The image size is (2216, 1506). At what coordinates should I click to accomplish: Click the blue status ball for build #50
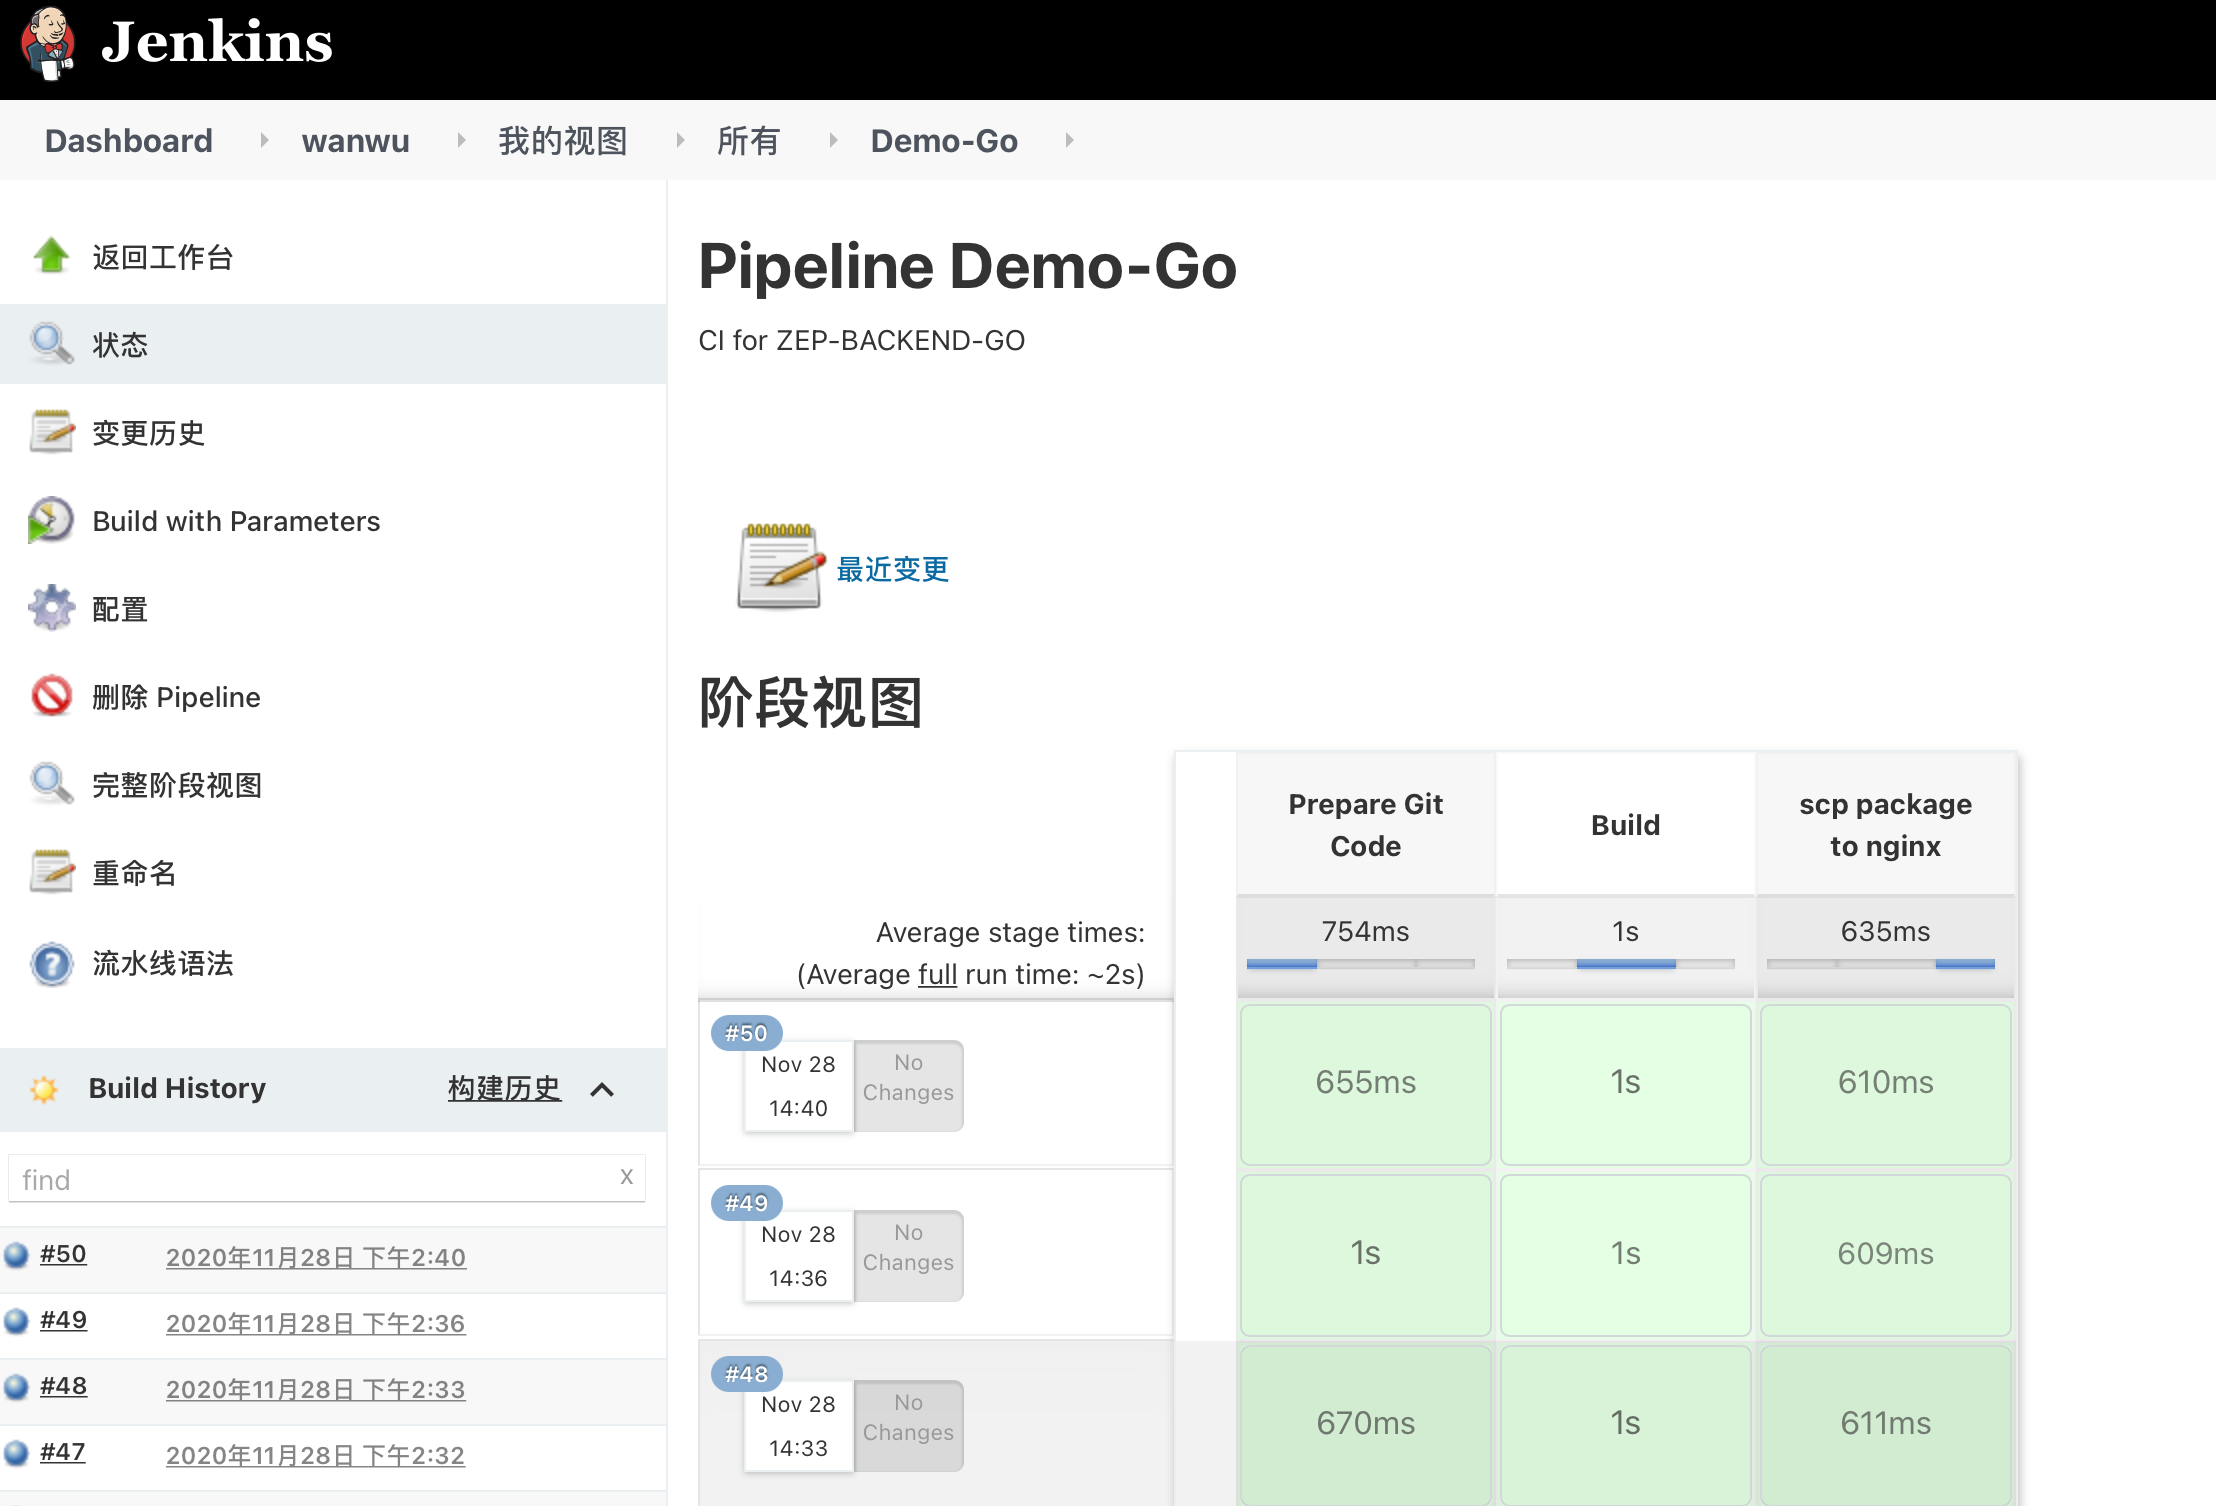coord(16,1255)
